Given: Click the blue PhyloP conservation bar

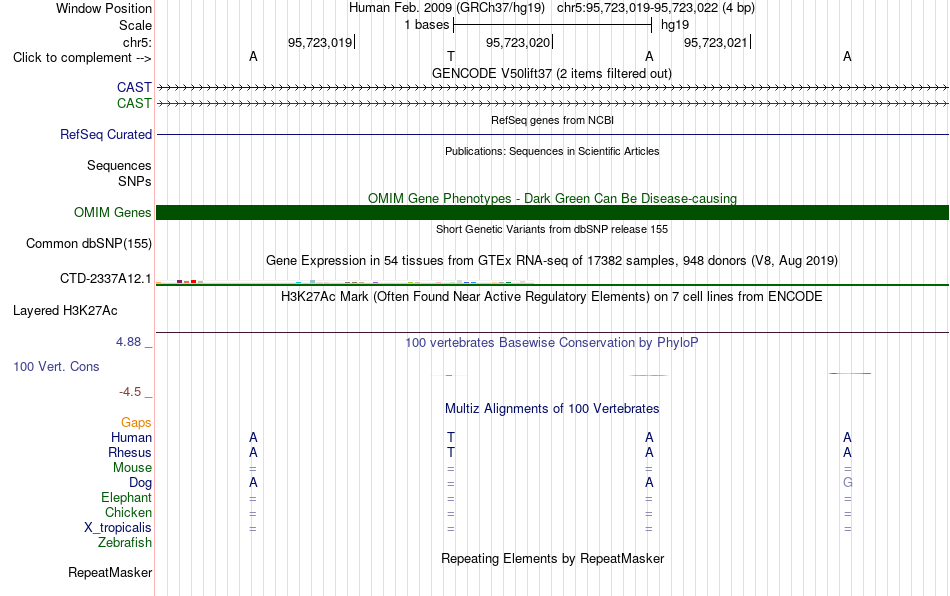Looking at the screenshot, I should [850, 373].
